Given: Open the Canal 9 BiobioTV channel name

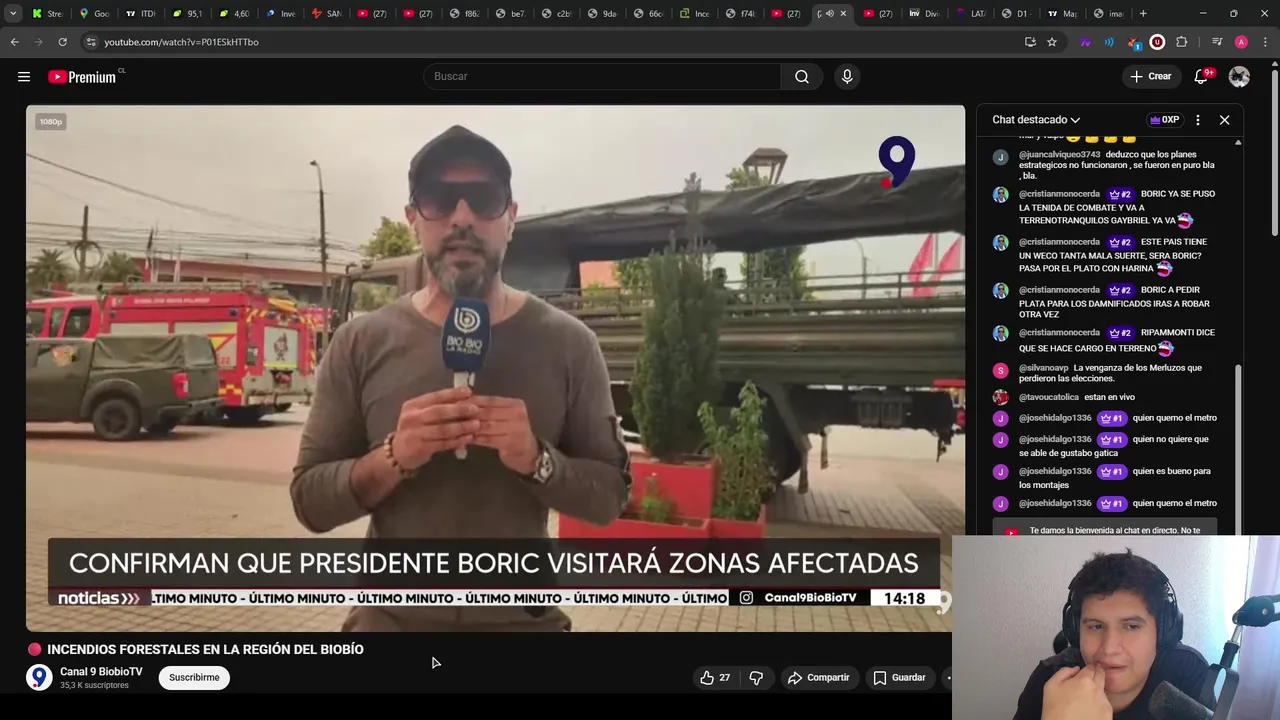Looking at the screenshot, I should 101,672.
